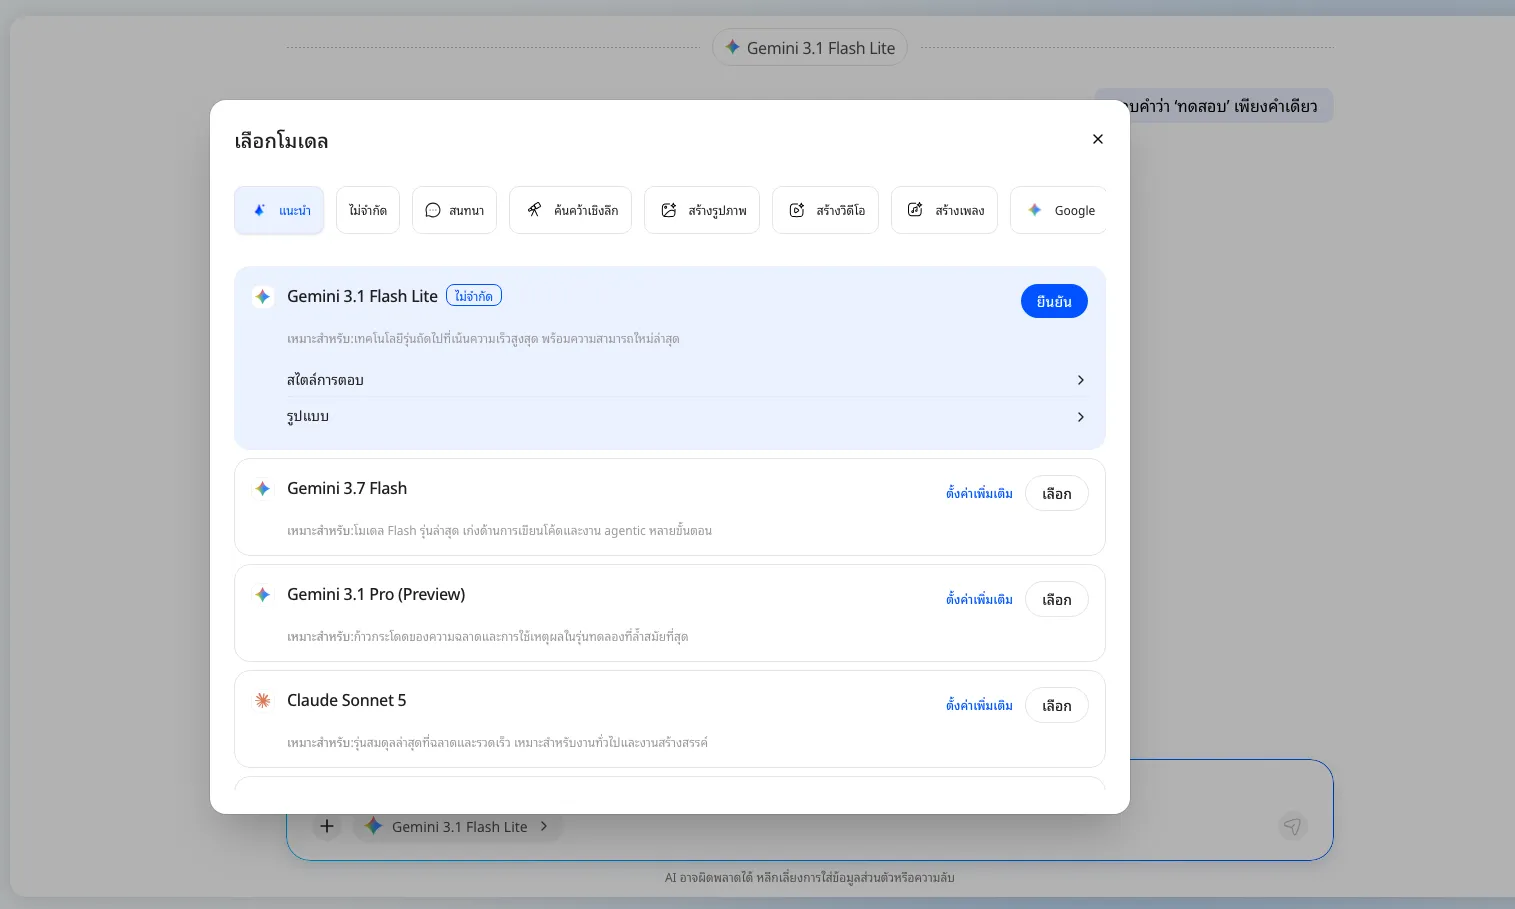
Task: Select the สร้างเพลง music tab
Action: (944, 210)
